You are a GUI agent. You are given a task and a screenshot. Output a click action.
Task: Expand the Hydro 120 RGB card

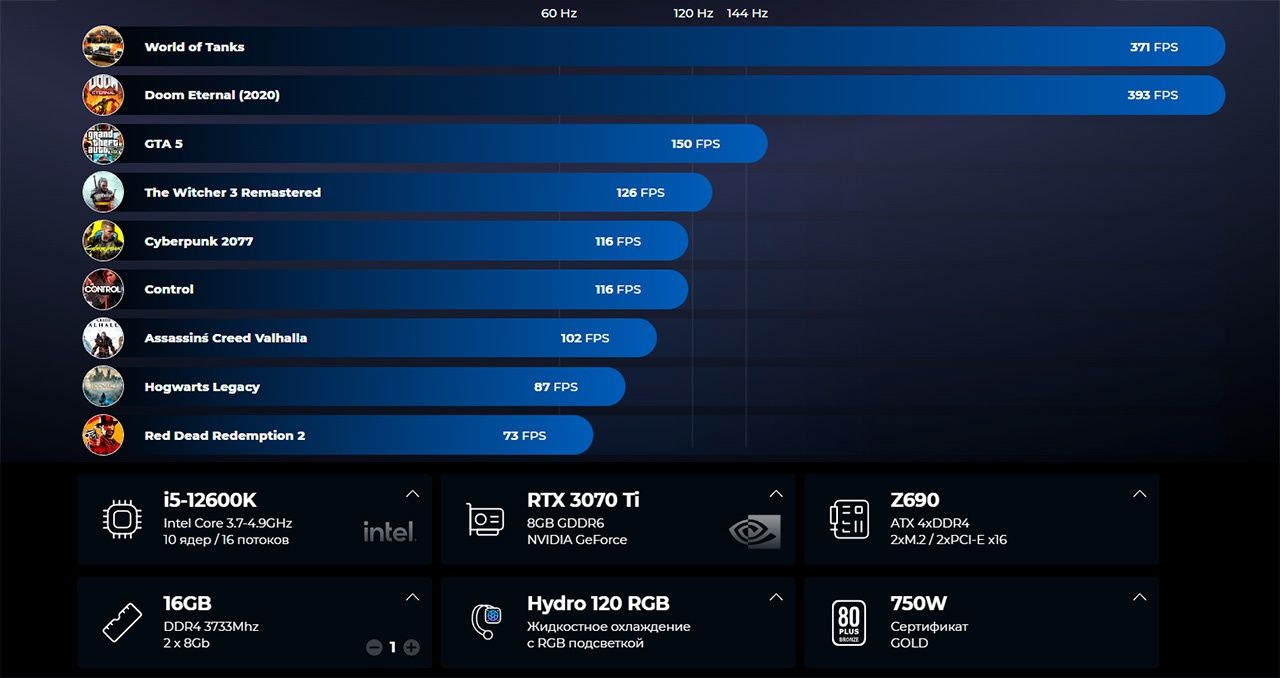tap(776, 597)
